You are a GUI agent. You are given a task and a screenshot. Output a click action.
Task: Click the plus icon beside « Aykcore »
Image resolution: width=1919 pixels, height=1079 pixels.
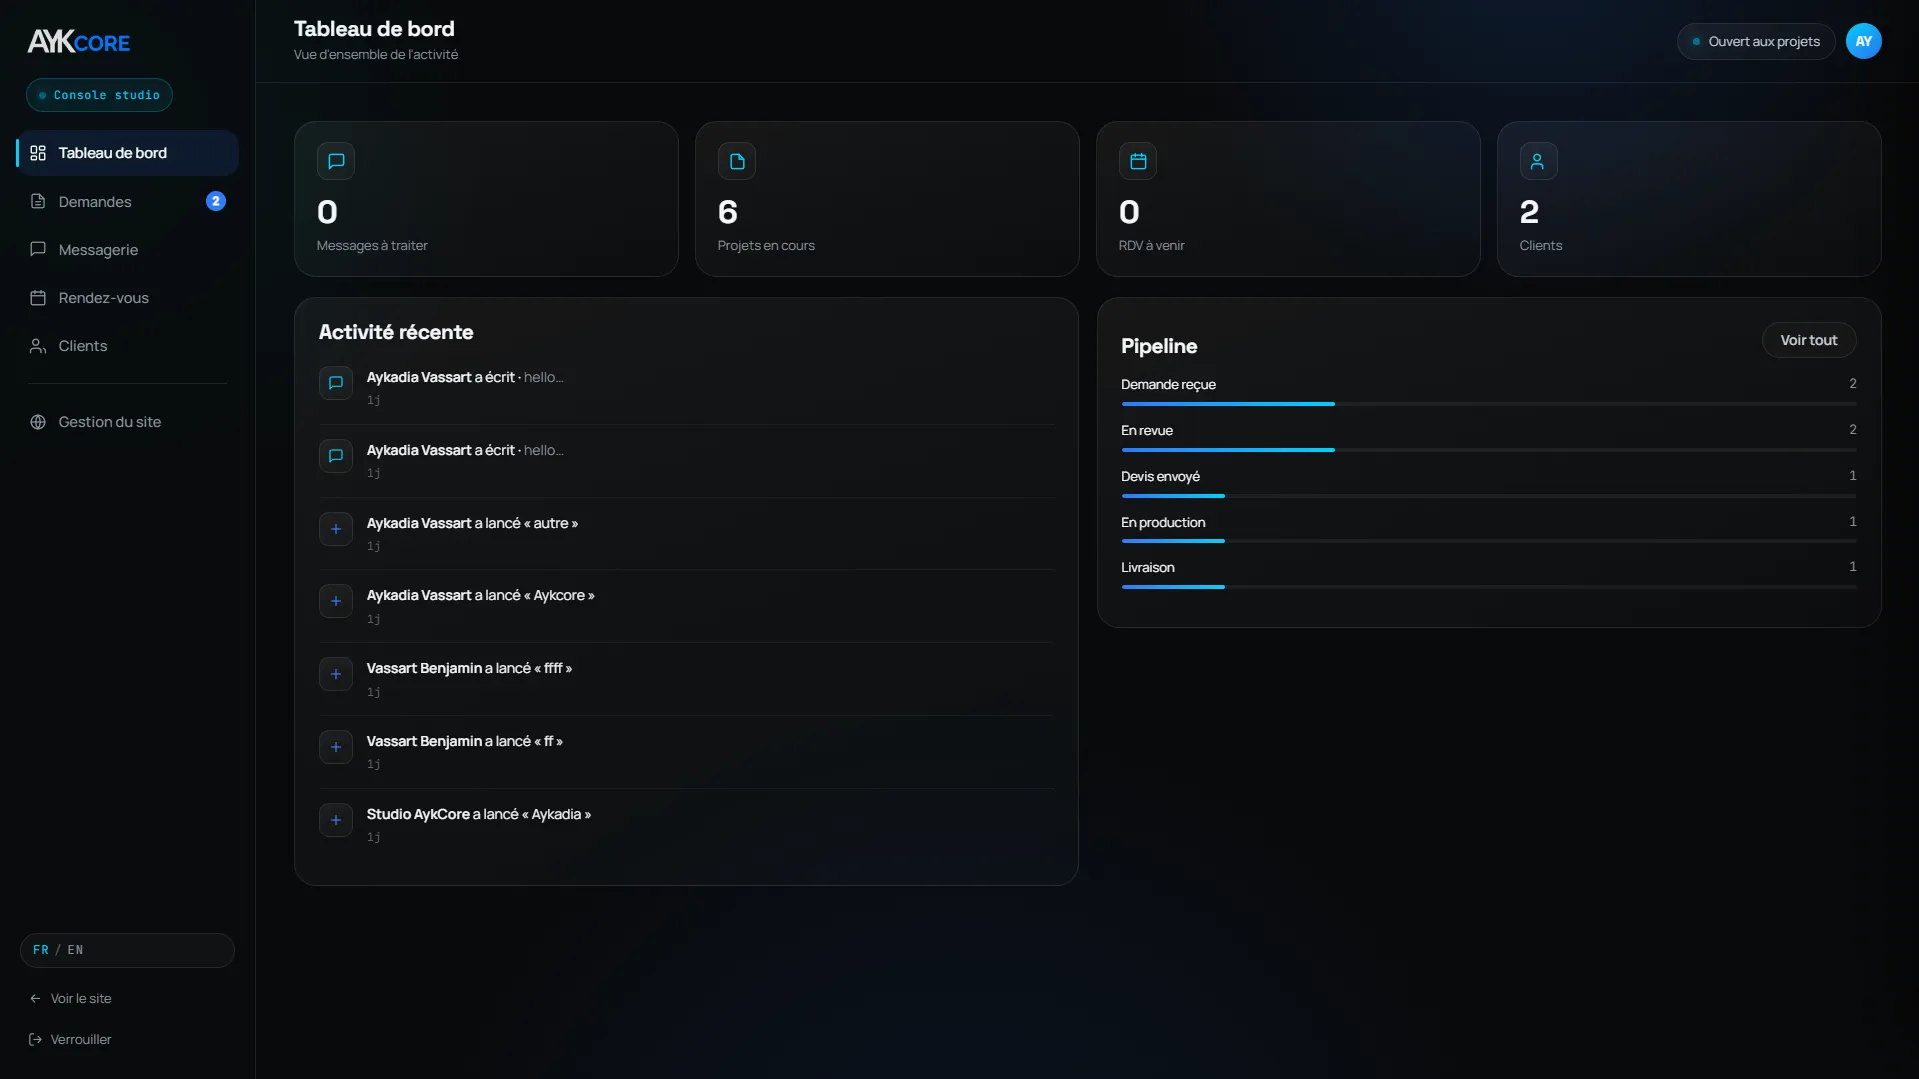(336, 601)
